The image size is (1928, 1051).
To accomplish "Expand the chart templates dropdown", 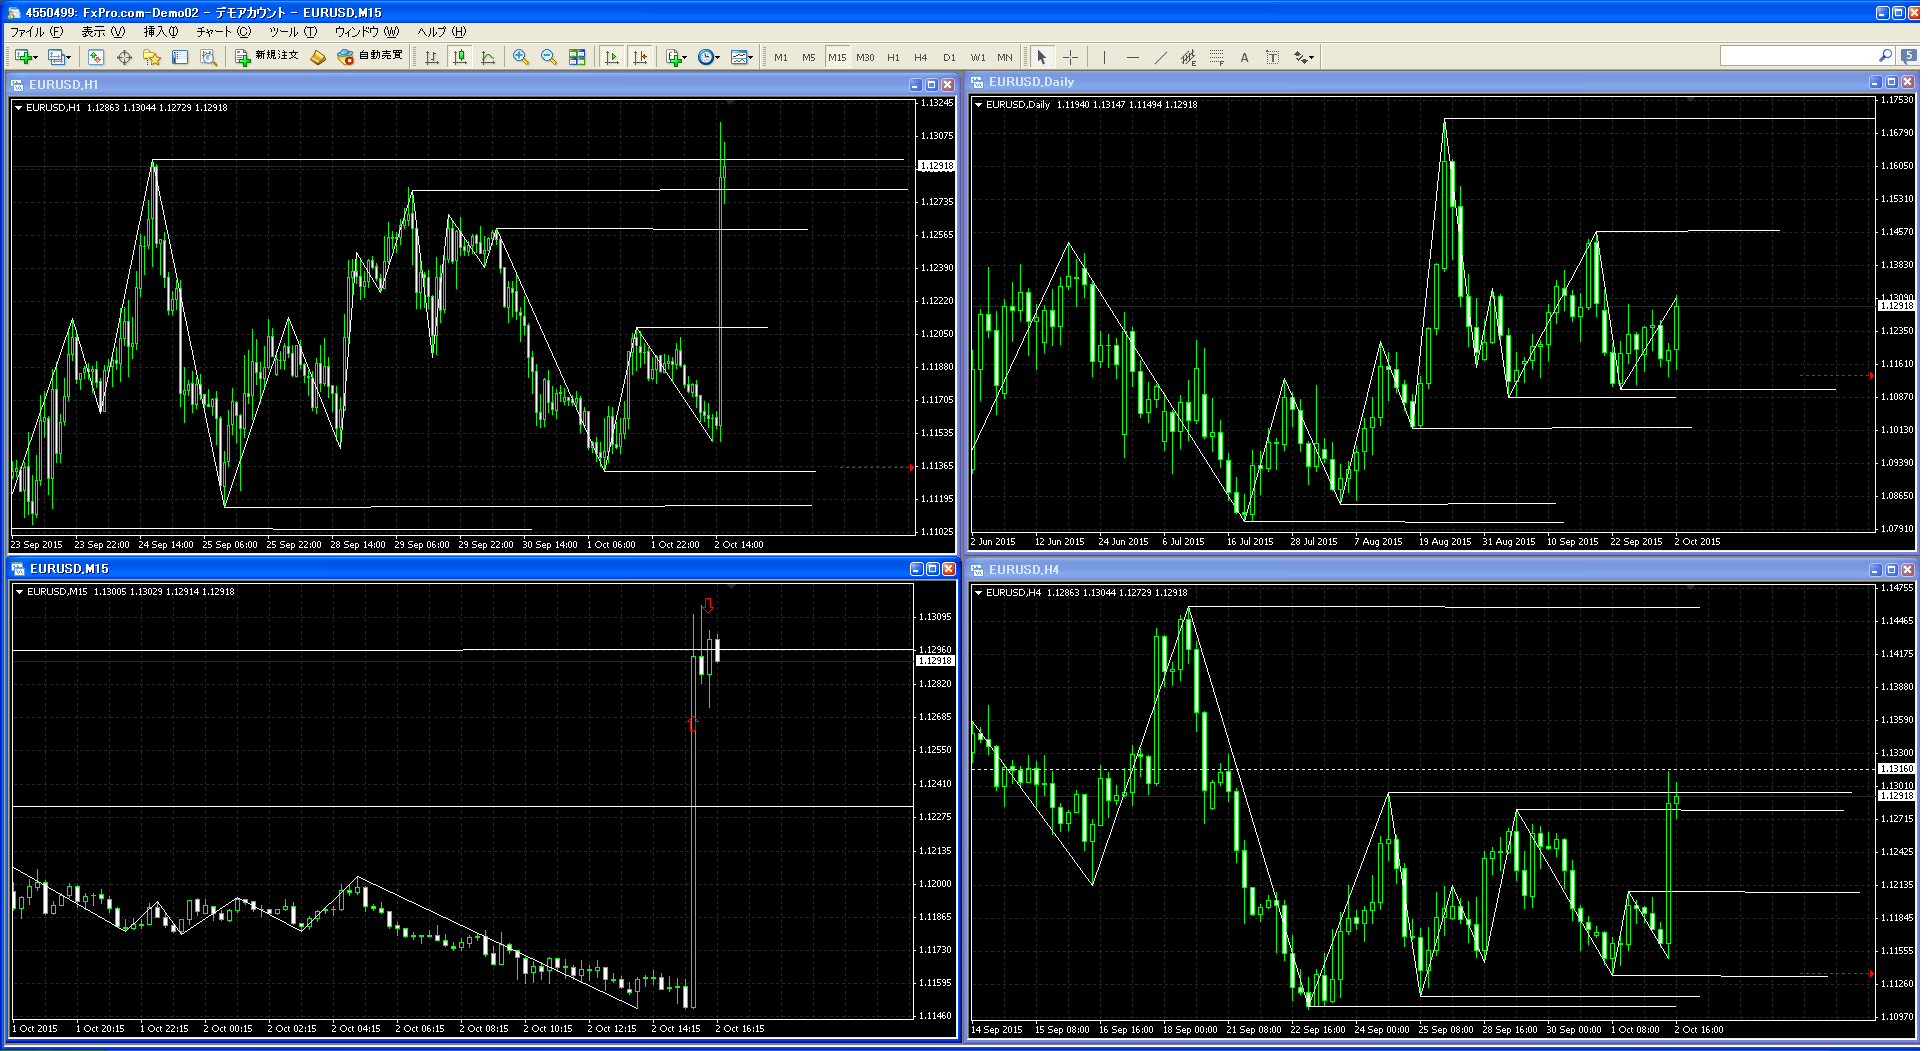I will click(750, 58).
